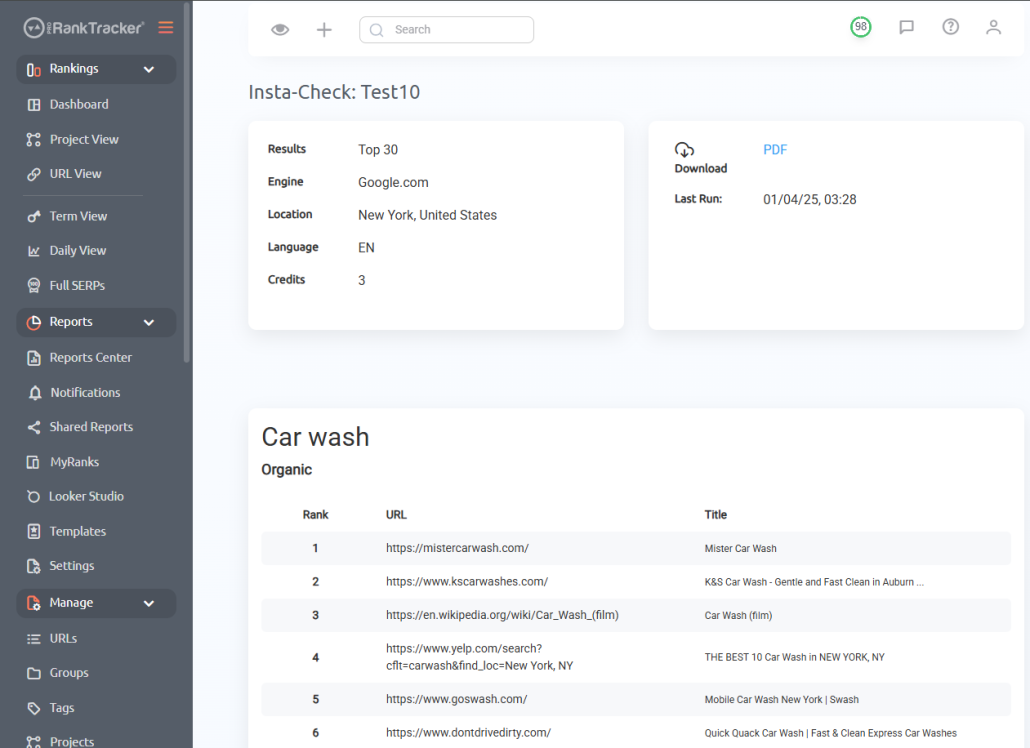Open MyRanks
The width and height of the screenshot is (1030, 748).
click(x=74, y=462)
